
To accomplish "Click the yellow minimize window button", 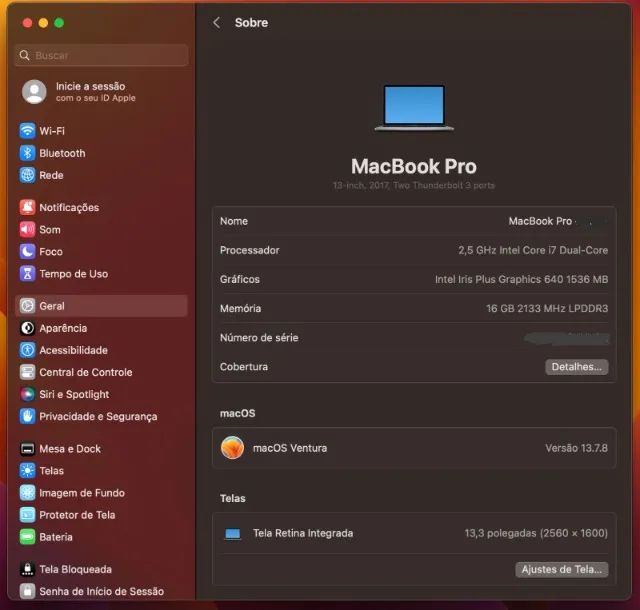I will pos(43,23).
